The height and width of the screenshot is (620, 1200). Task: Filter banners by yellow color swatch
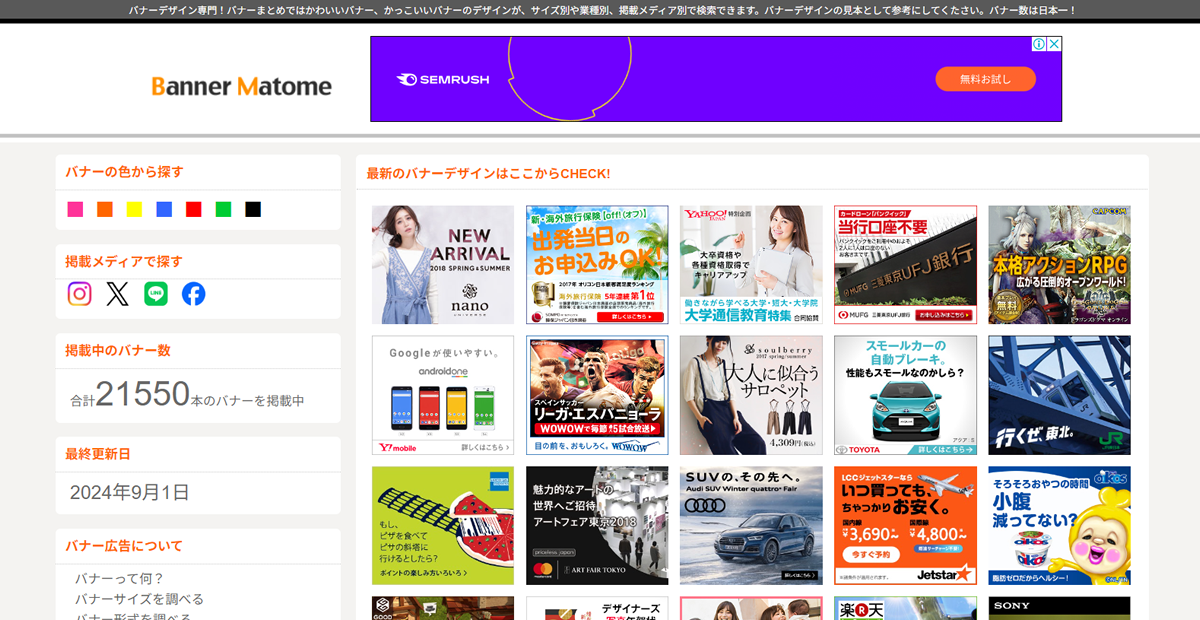[134, 209]
